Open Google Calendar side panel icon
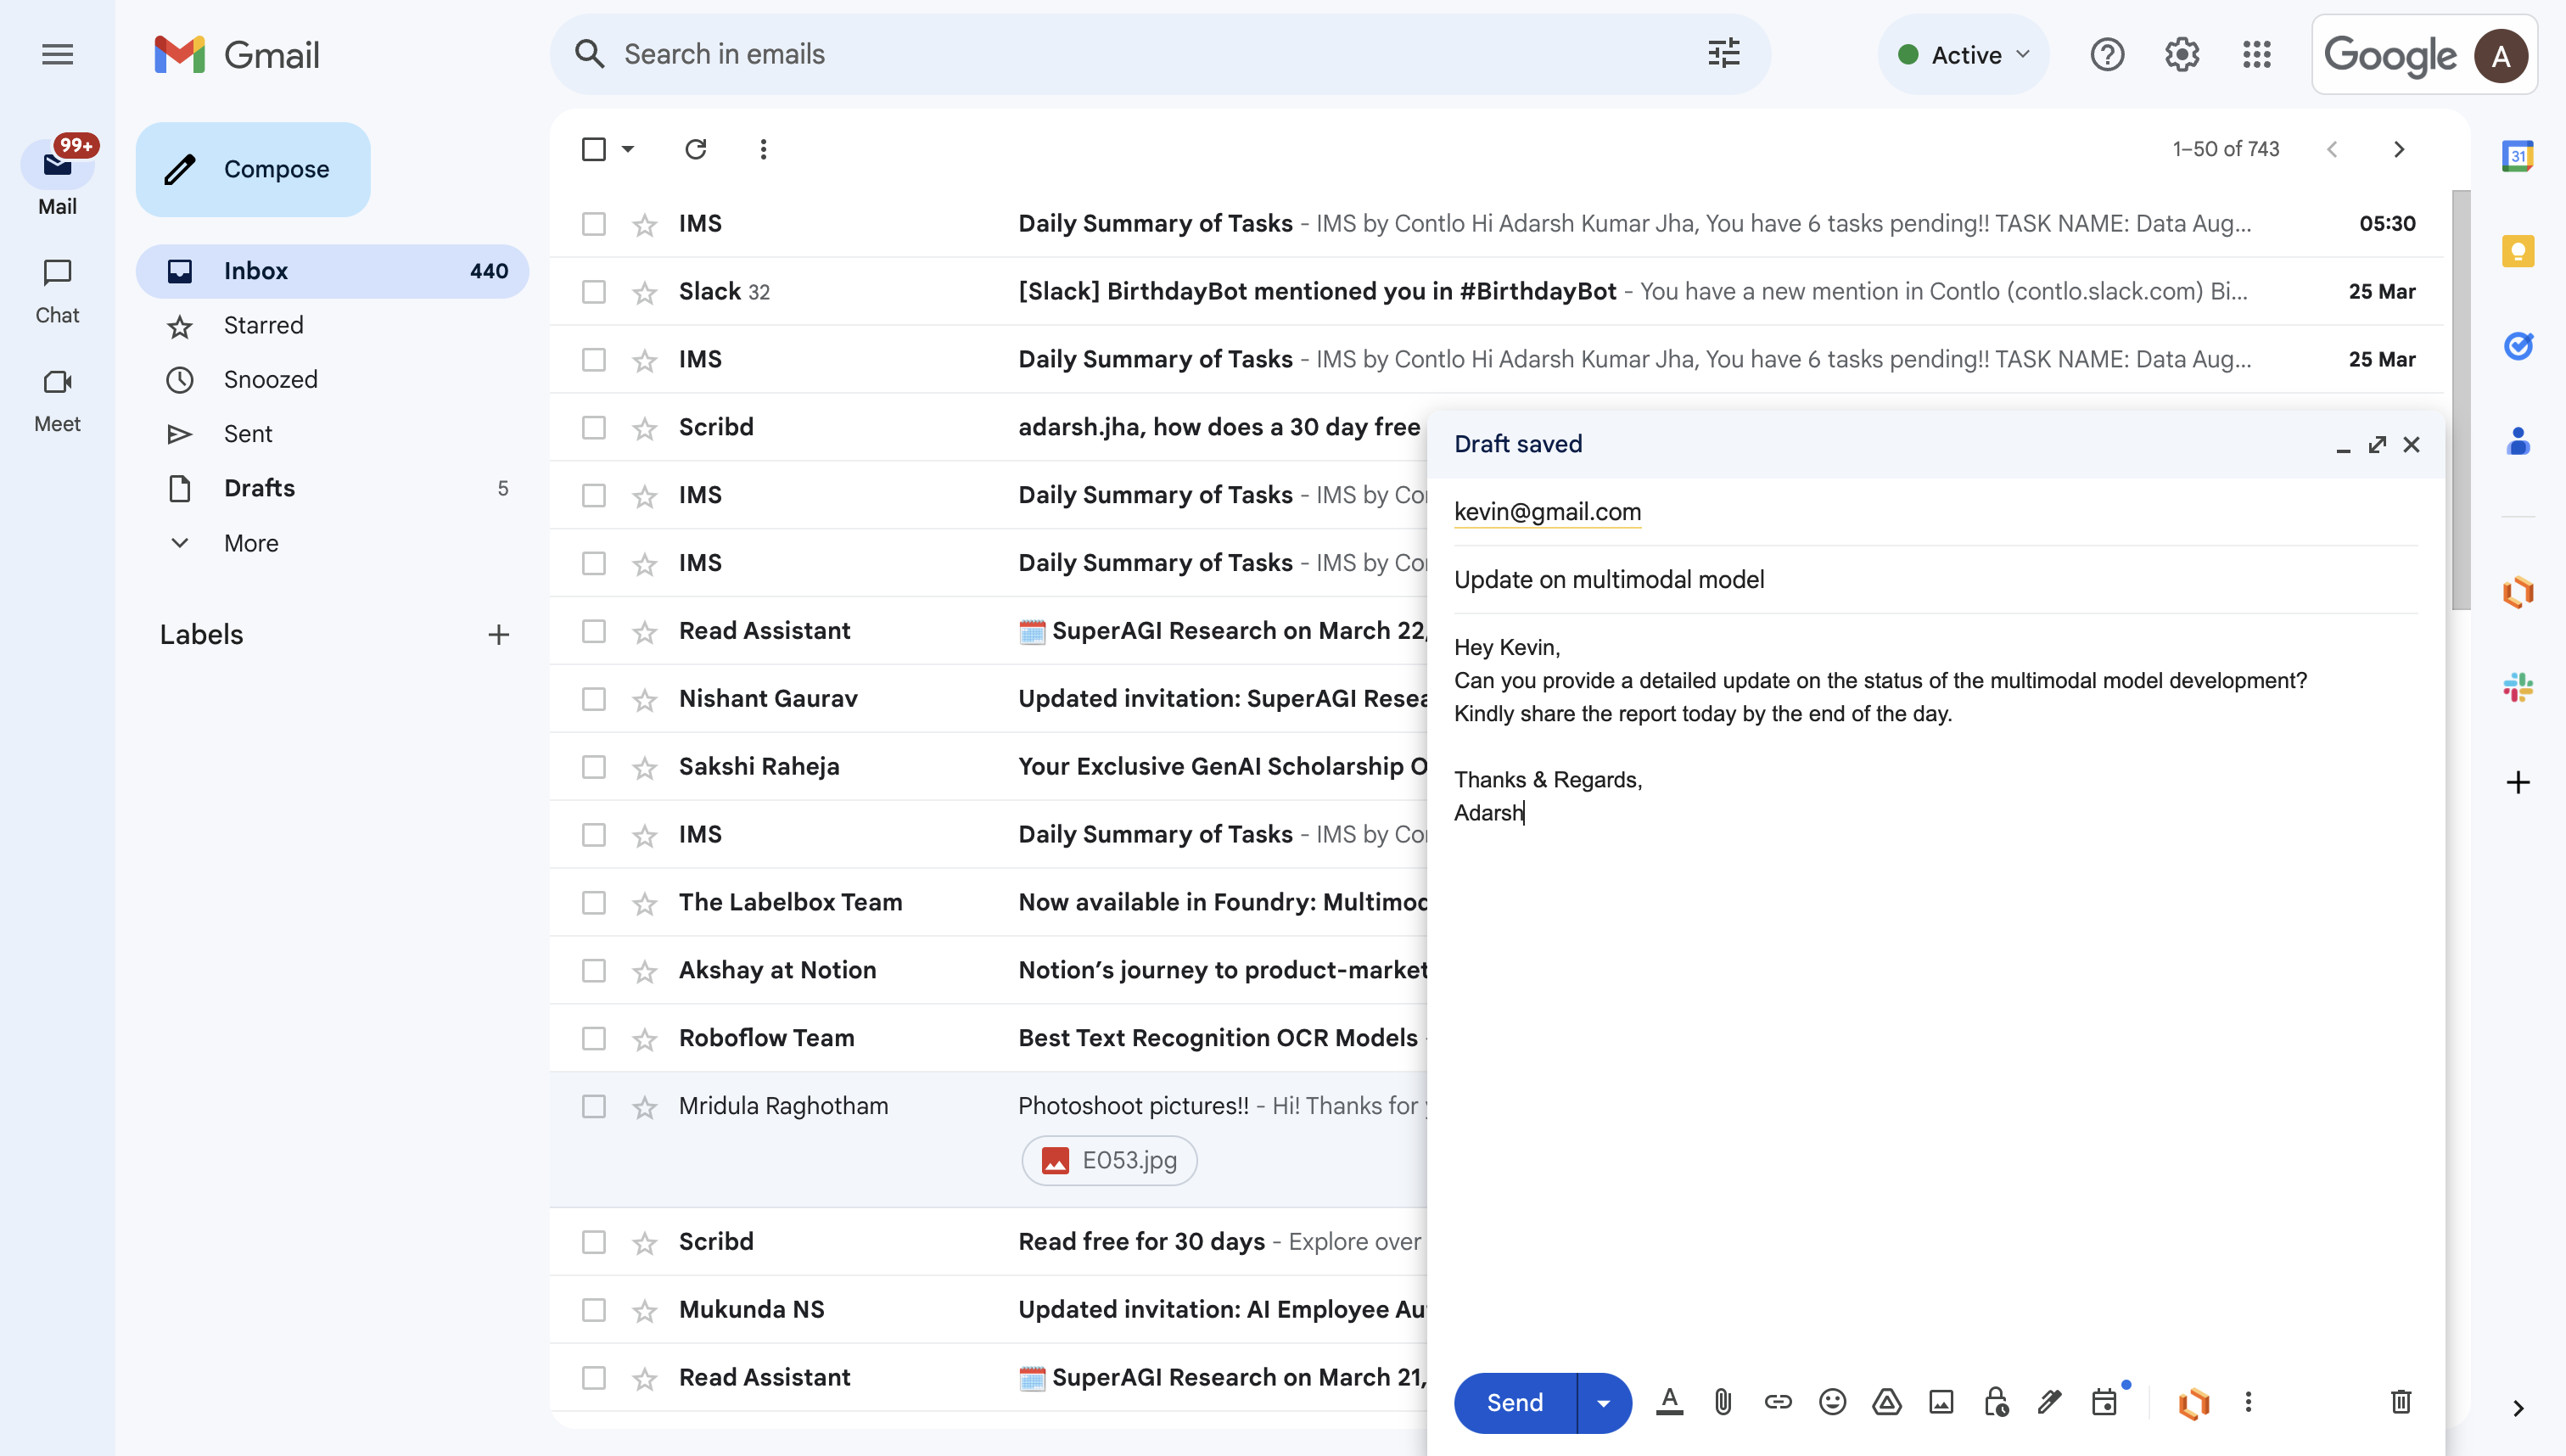This screenshot has width=2566, height=1456. (2517, 156)
